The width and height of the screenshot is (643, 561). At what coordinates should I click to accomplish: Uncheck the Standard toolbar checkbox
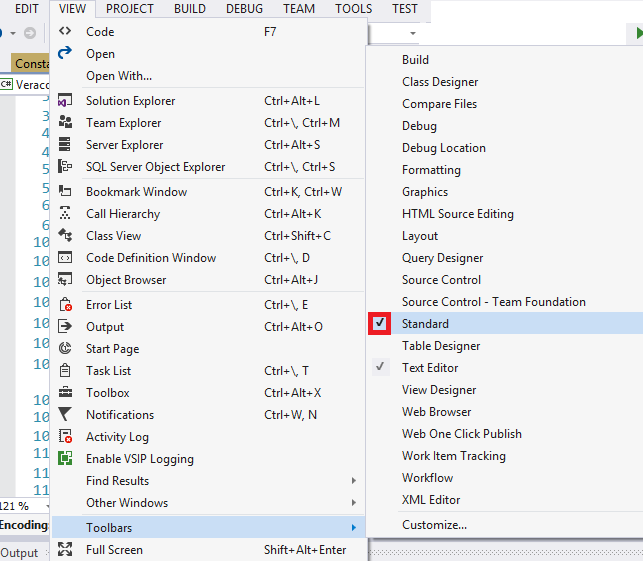(x=379, y=324)
